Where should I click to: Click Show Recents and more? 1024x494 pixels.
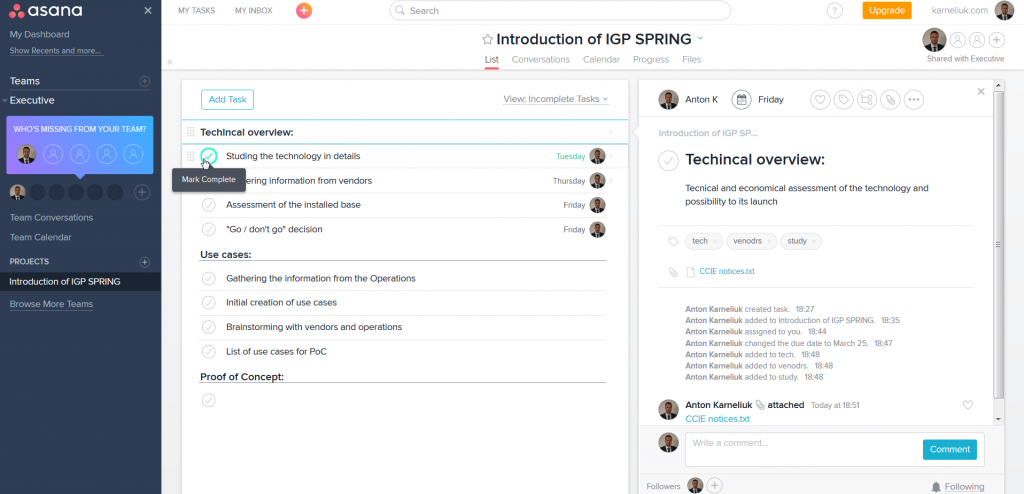coord(56,50)
